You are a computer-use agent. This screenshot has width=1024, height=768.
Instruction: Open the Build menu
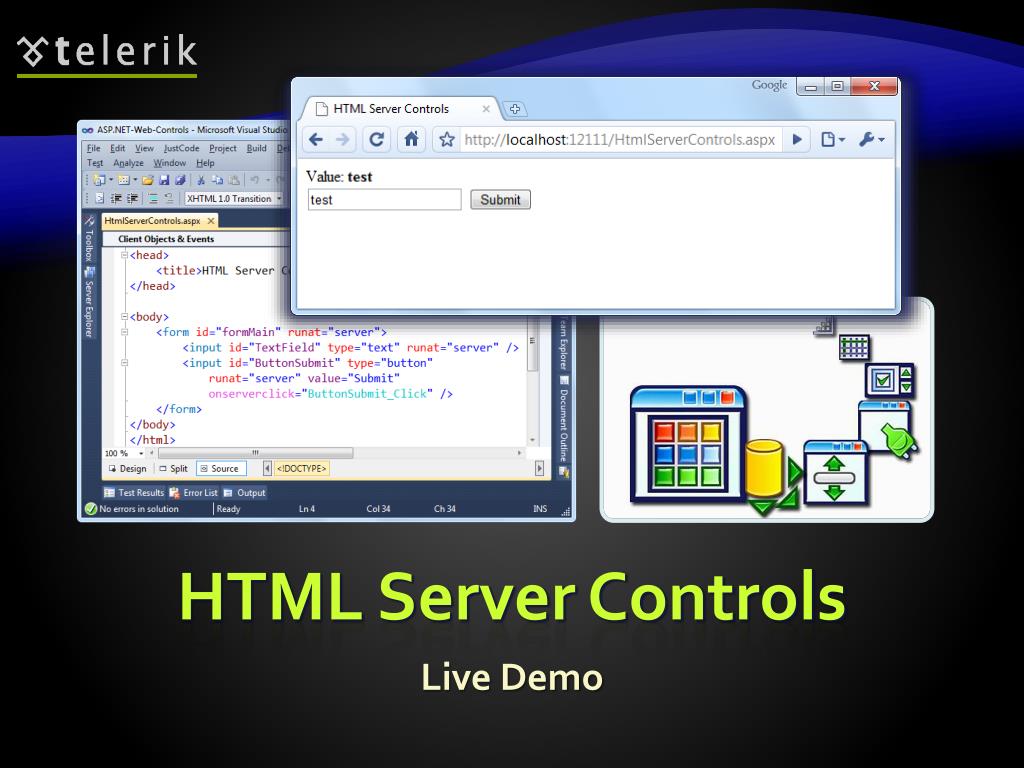click(x=257, y=148)
